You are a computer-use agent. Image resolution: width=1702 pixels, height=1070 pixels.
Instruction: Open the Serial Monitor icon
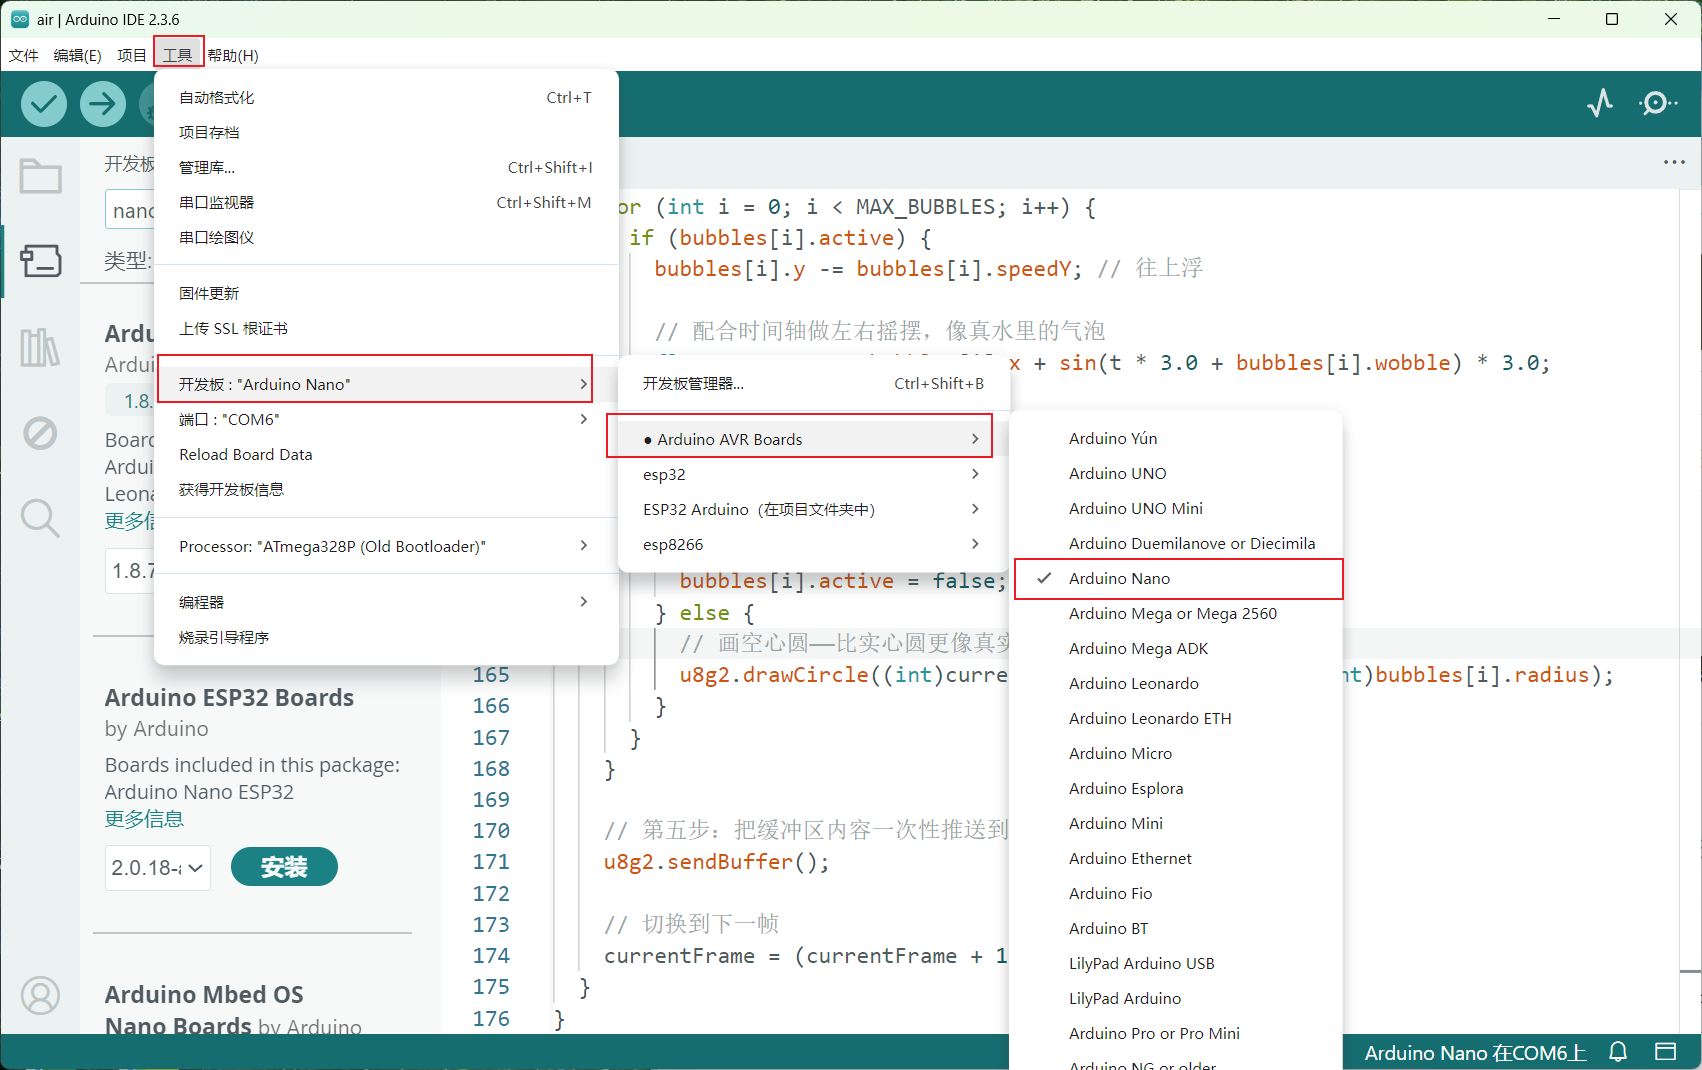pyautogui.click(x=1658, y=103)
